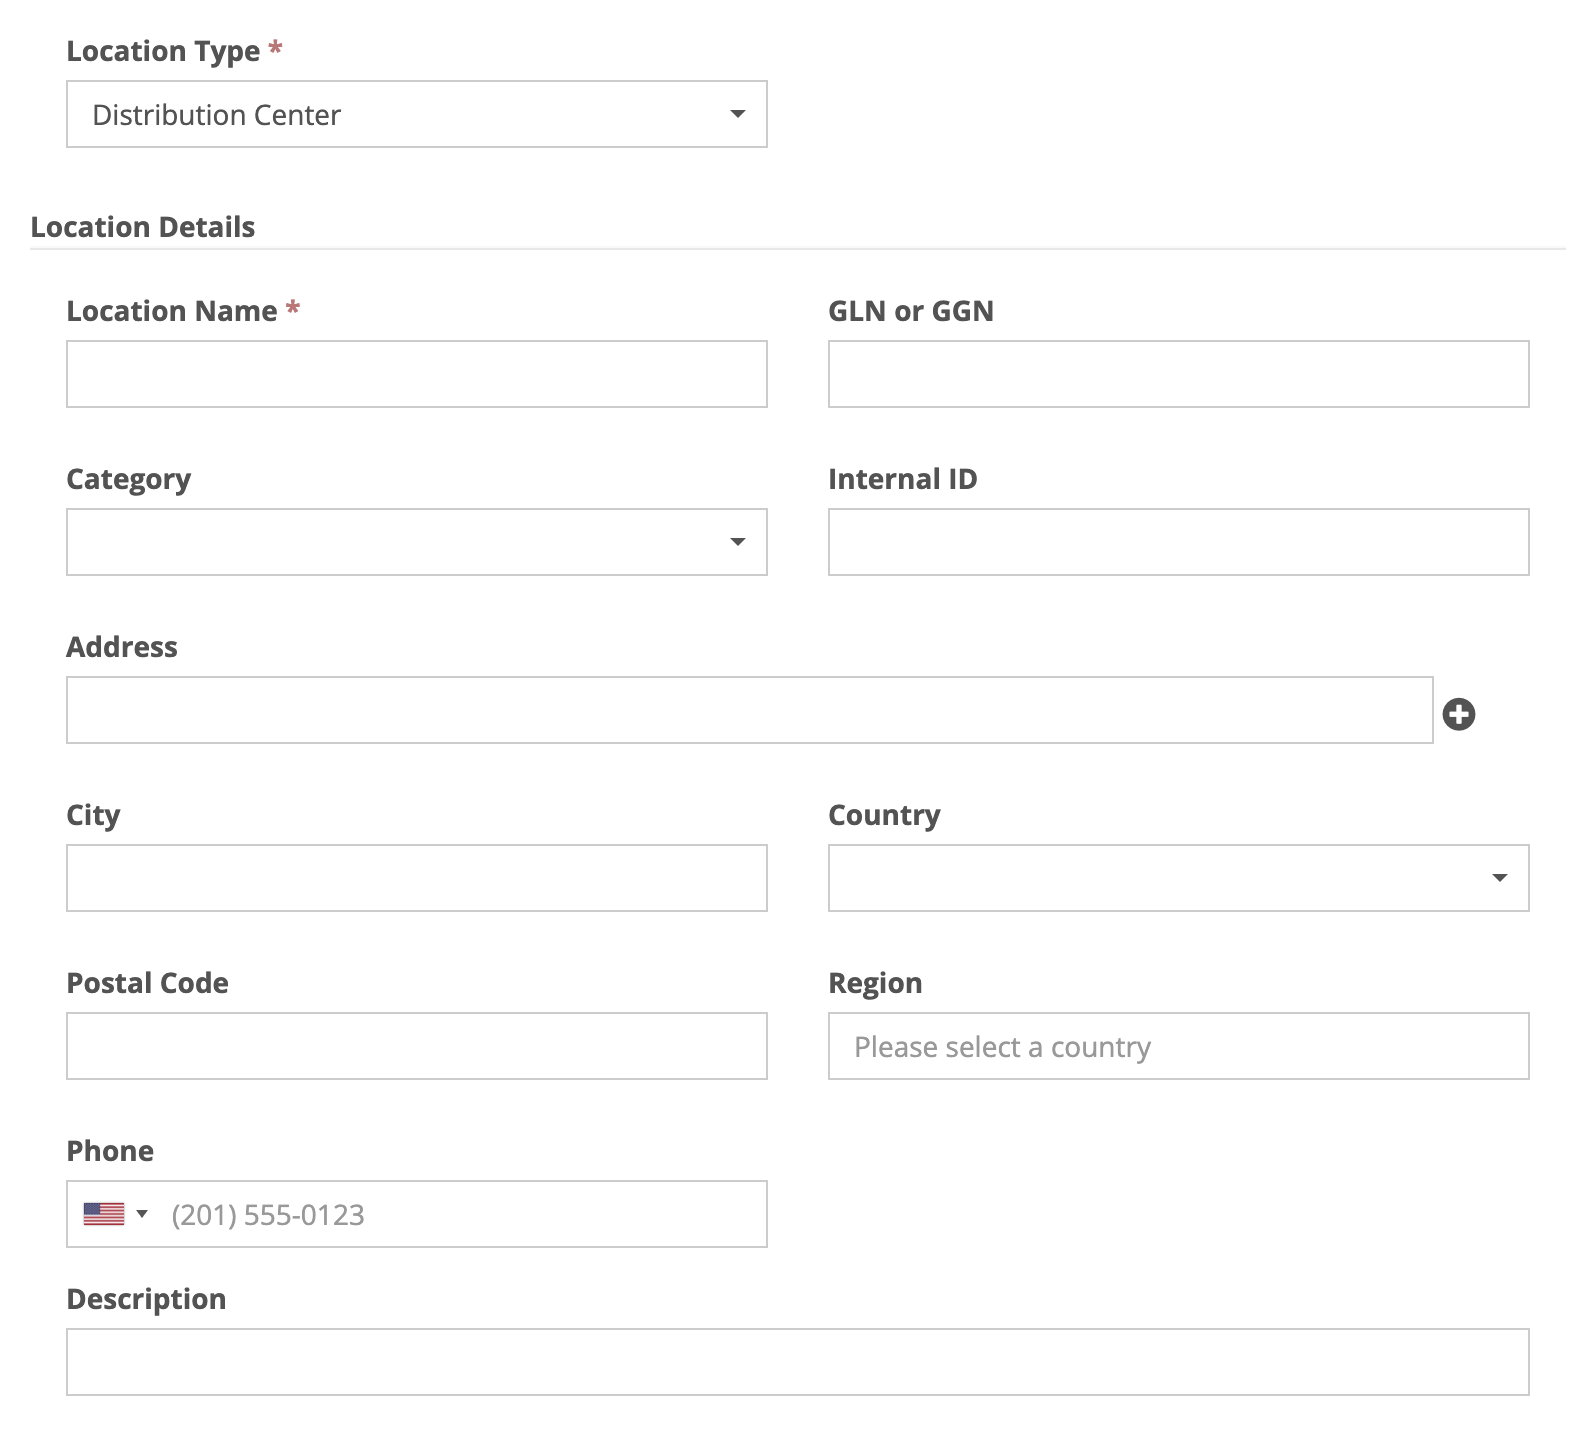Click the 'Description' label

coord(146,1300)
